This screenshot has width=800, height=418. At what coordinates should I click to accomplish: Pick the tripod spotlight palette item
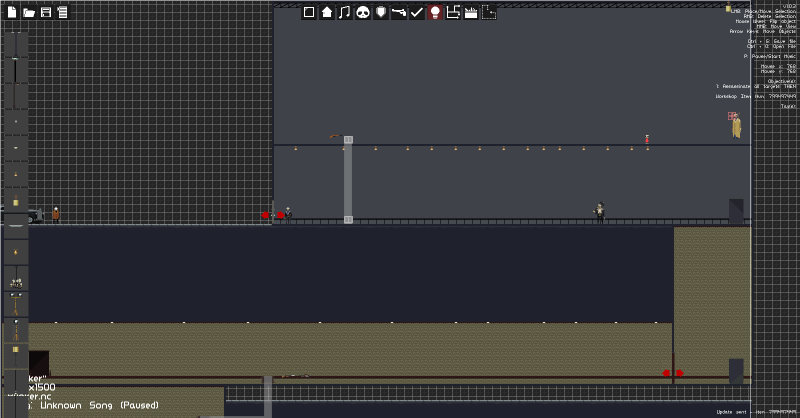(x=16, y=330)
